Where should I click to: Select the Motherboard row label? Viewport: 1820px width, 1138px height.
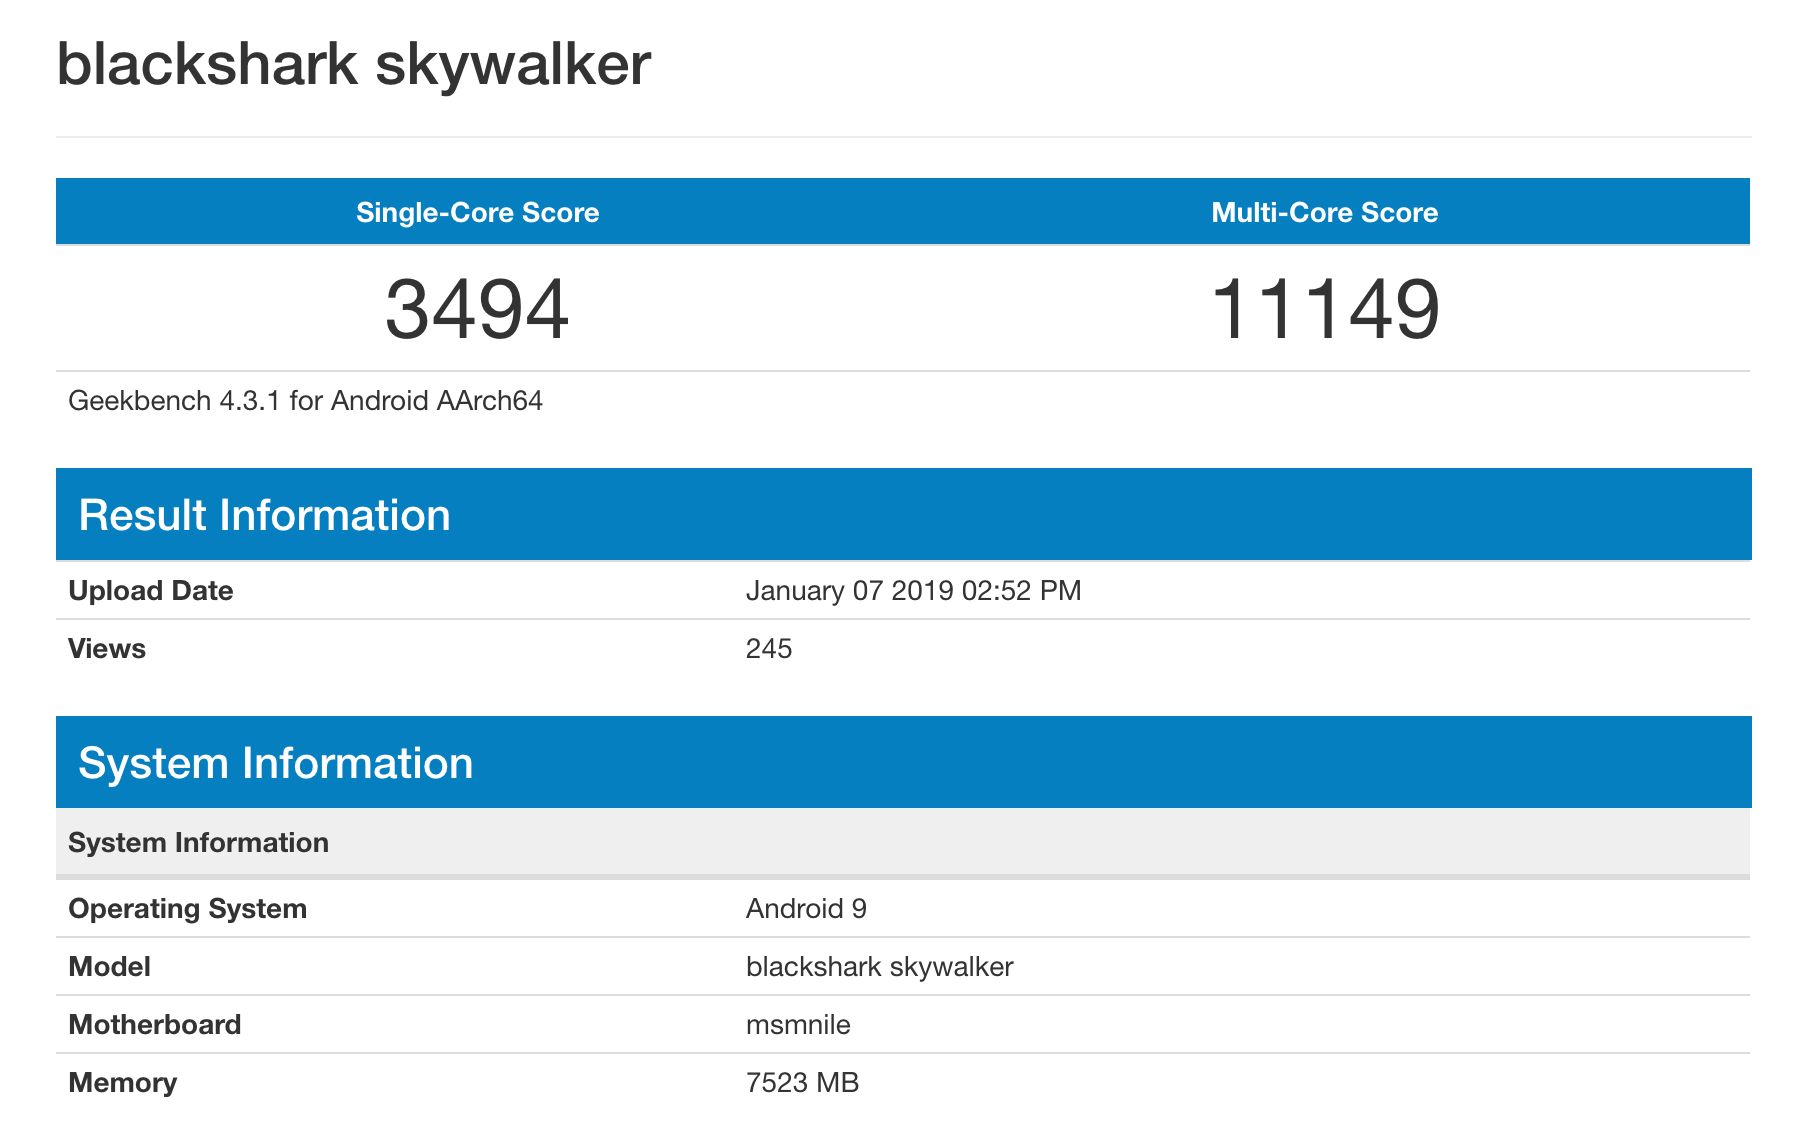click(x=154, y=1024)
